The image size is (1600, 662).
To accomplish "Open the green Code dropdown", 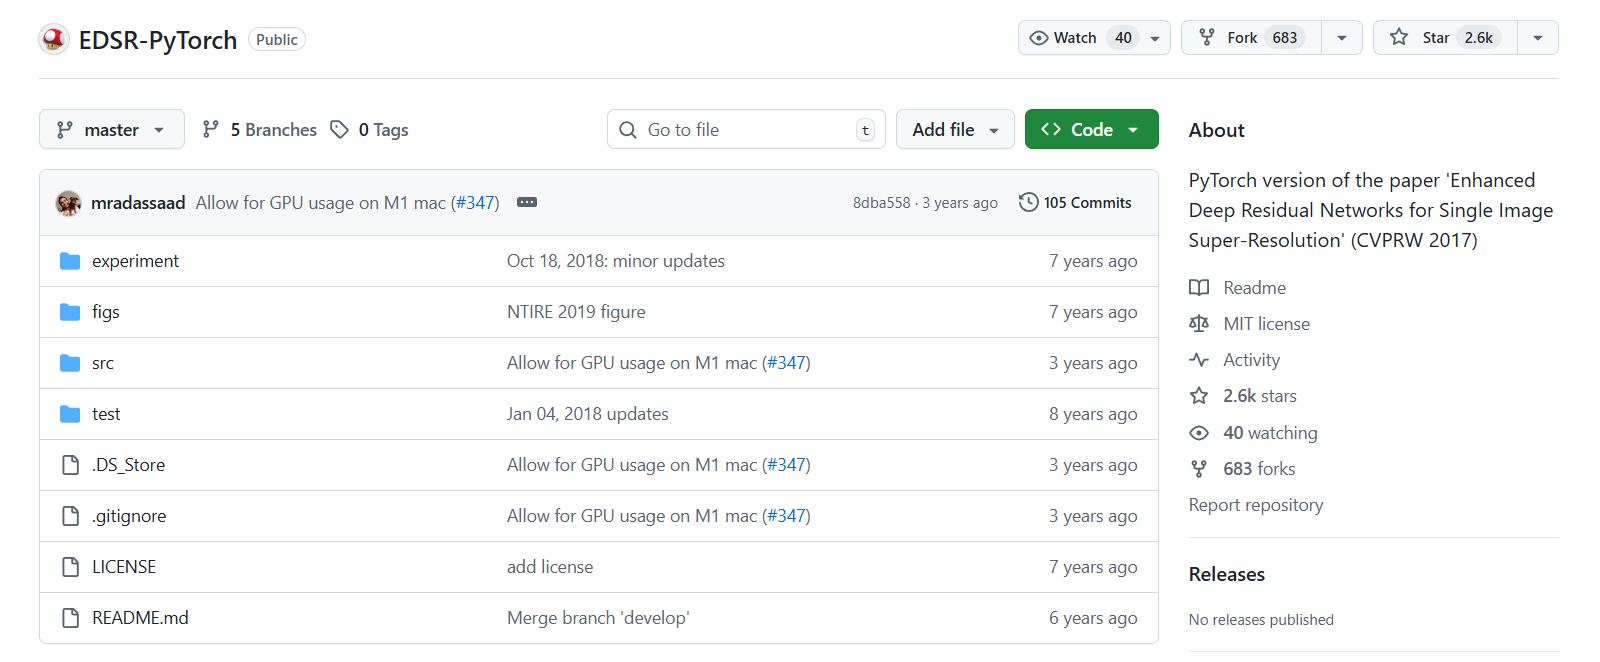I will [1091, 129].
